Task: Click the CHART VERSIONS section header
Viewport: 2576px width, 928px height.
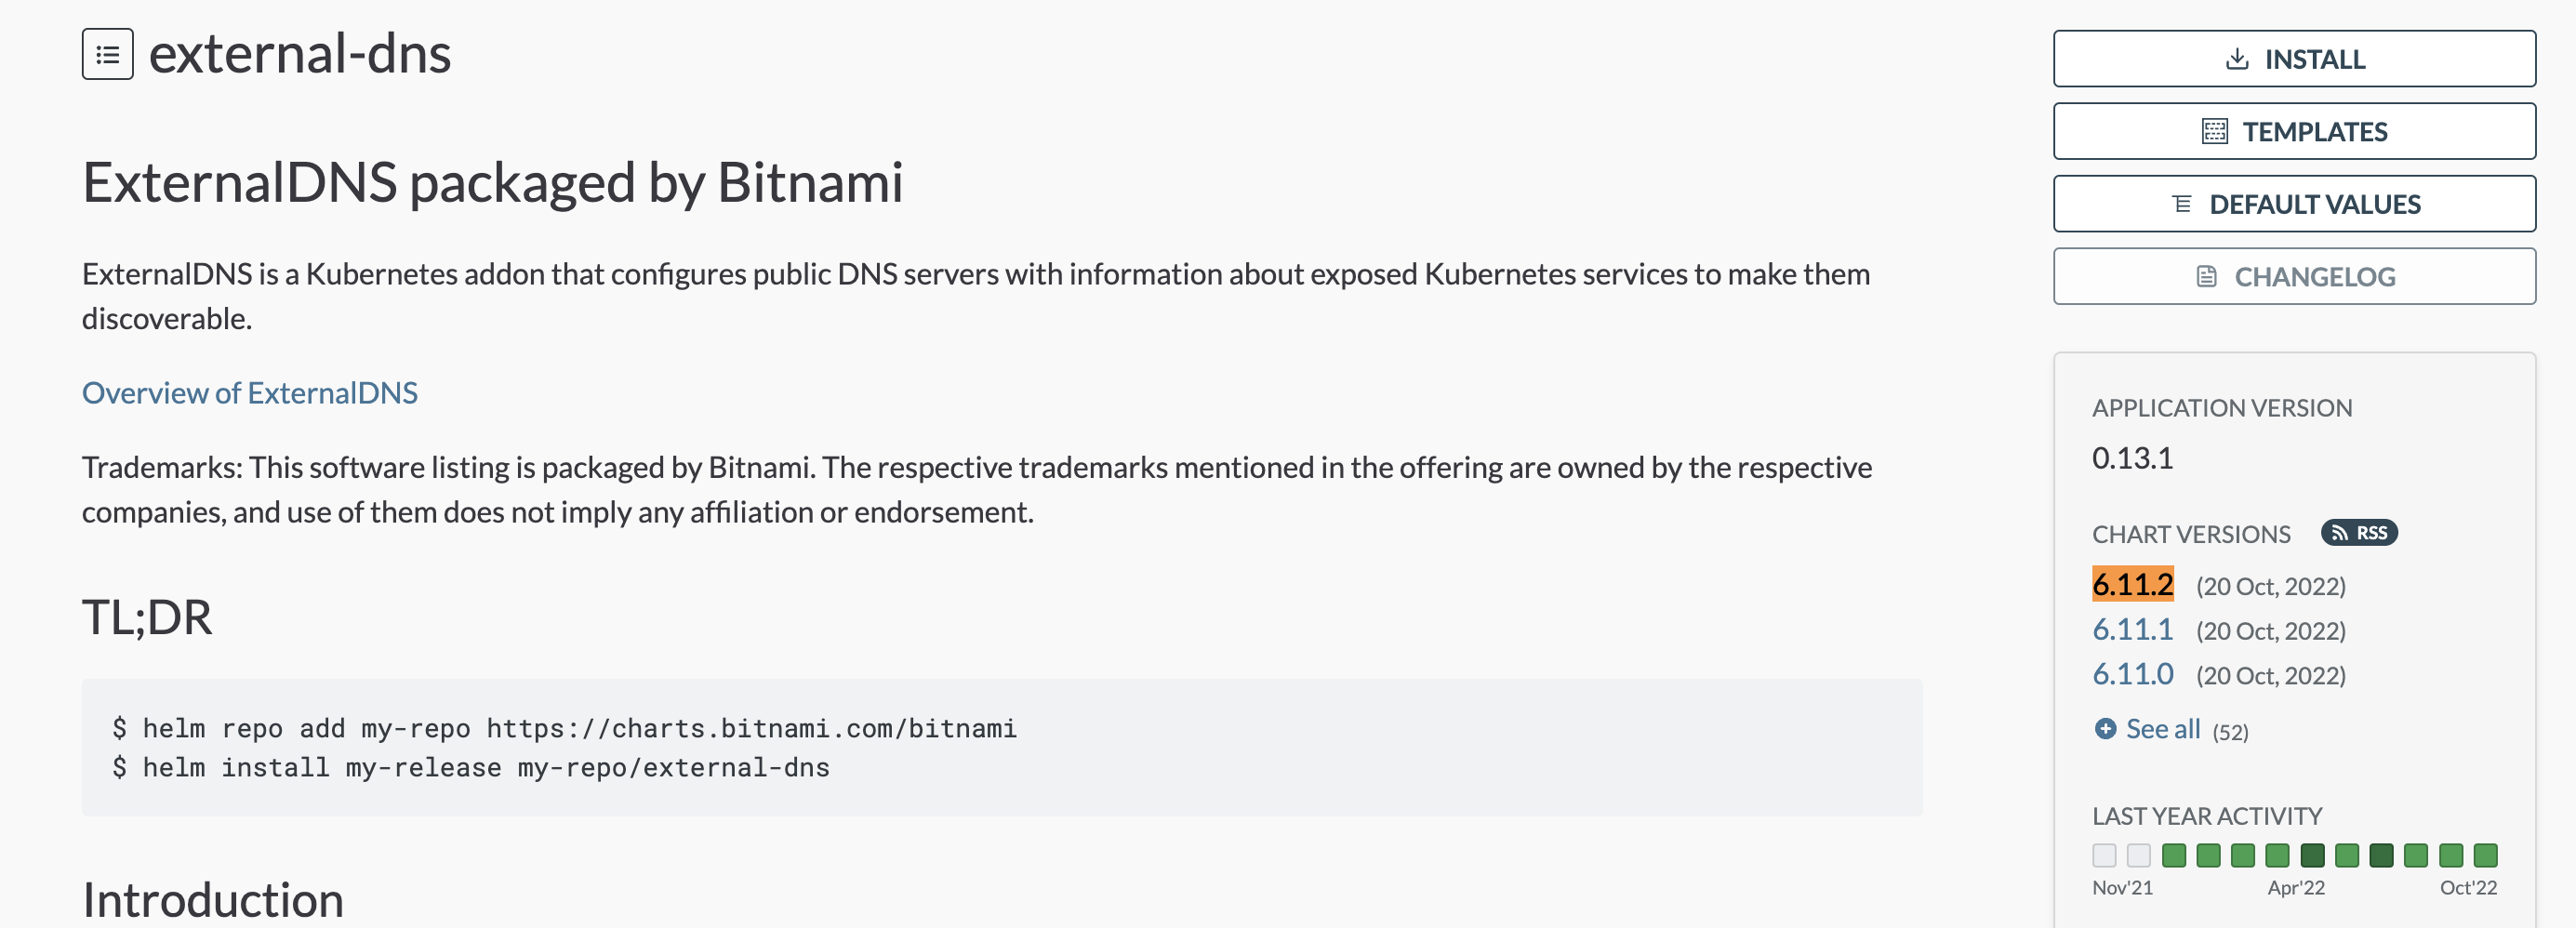Action: [2191, 534]
